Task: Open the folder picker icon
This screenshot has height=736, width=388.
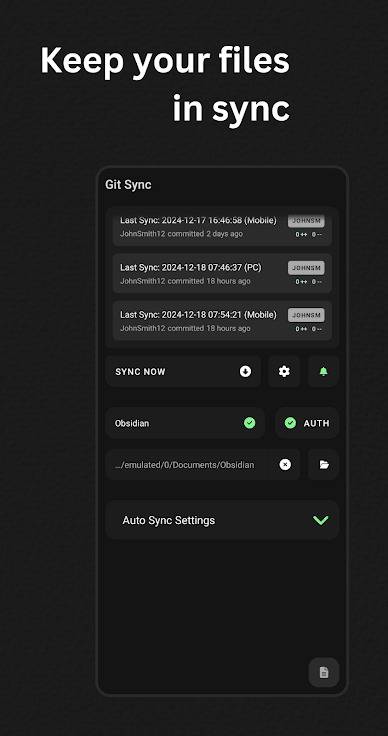Action: tap(323, 464)
